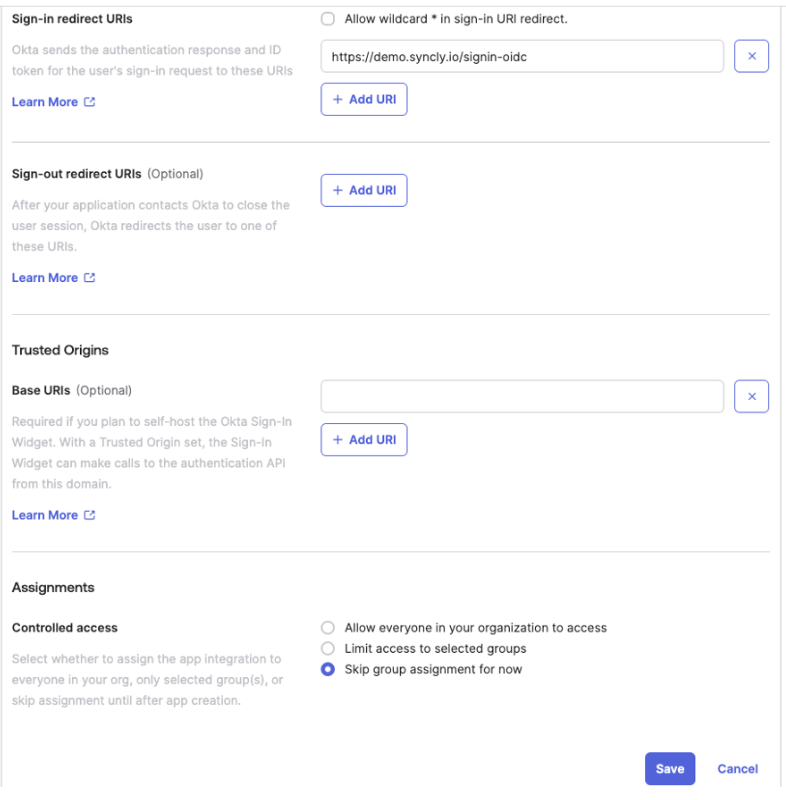Open Learn More for Sign-in redirect URIs
Screen dimensions: 786x800
[x=44, y=101]
